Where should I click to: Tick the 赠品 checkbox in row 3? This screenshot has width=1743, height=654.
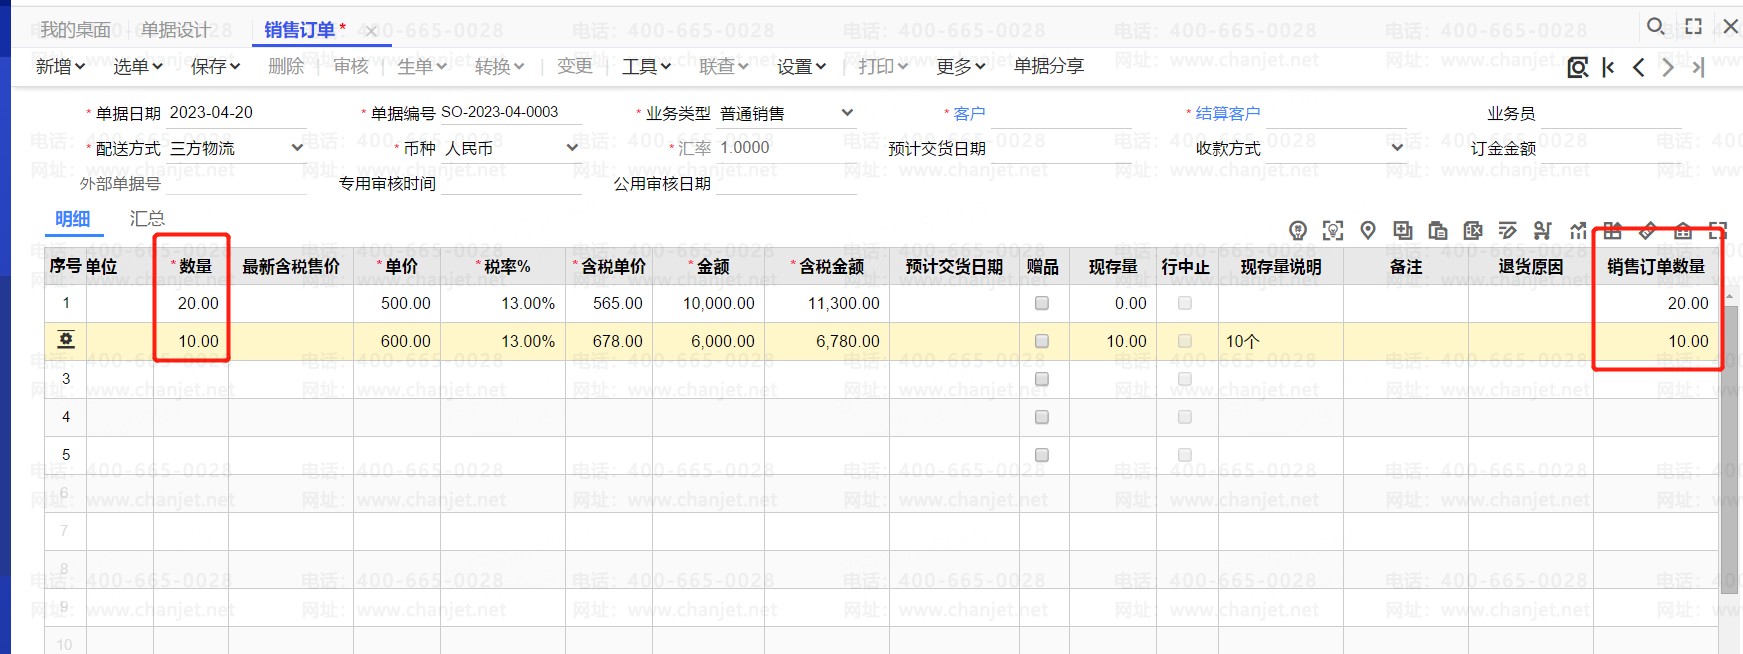click(1042, 379)
